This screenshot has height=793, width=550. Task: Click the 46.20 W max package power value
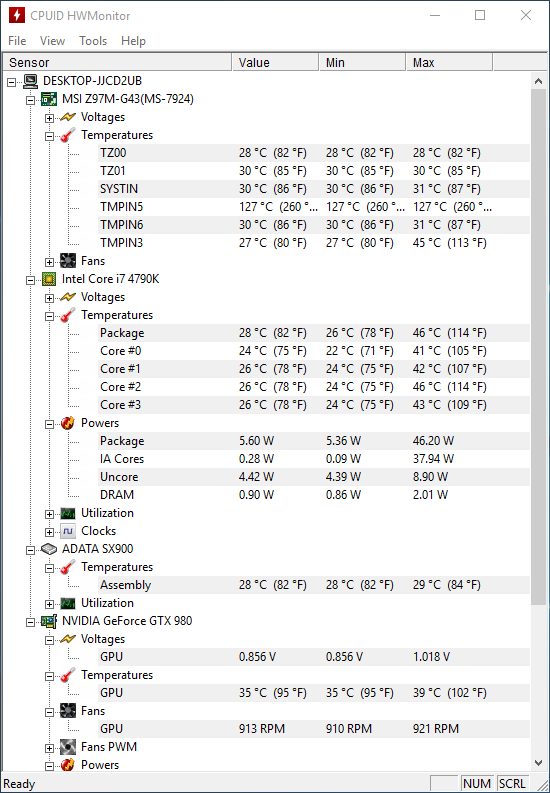point(433,441)
